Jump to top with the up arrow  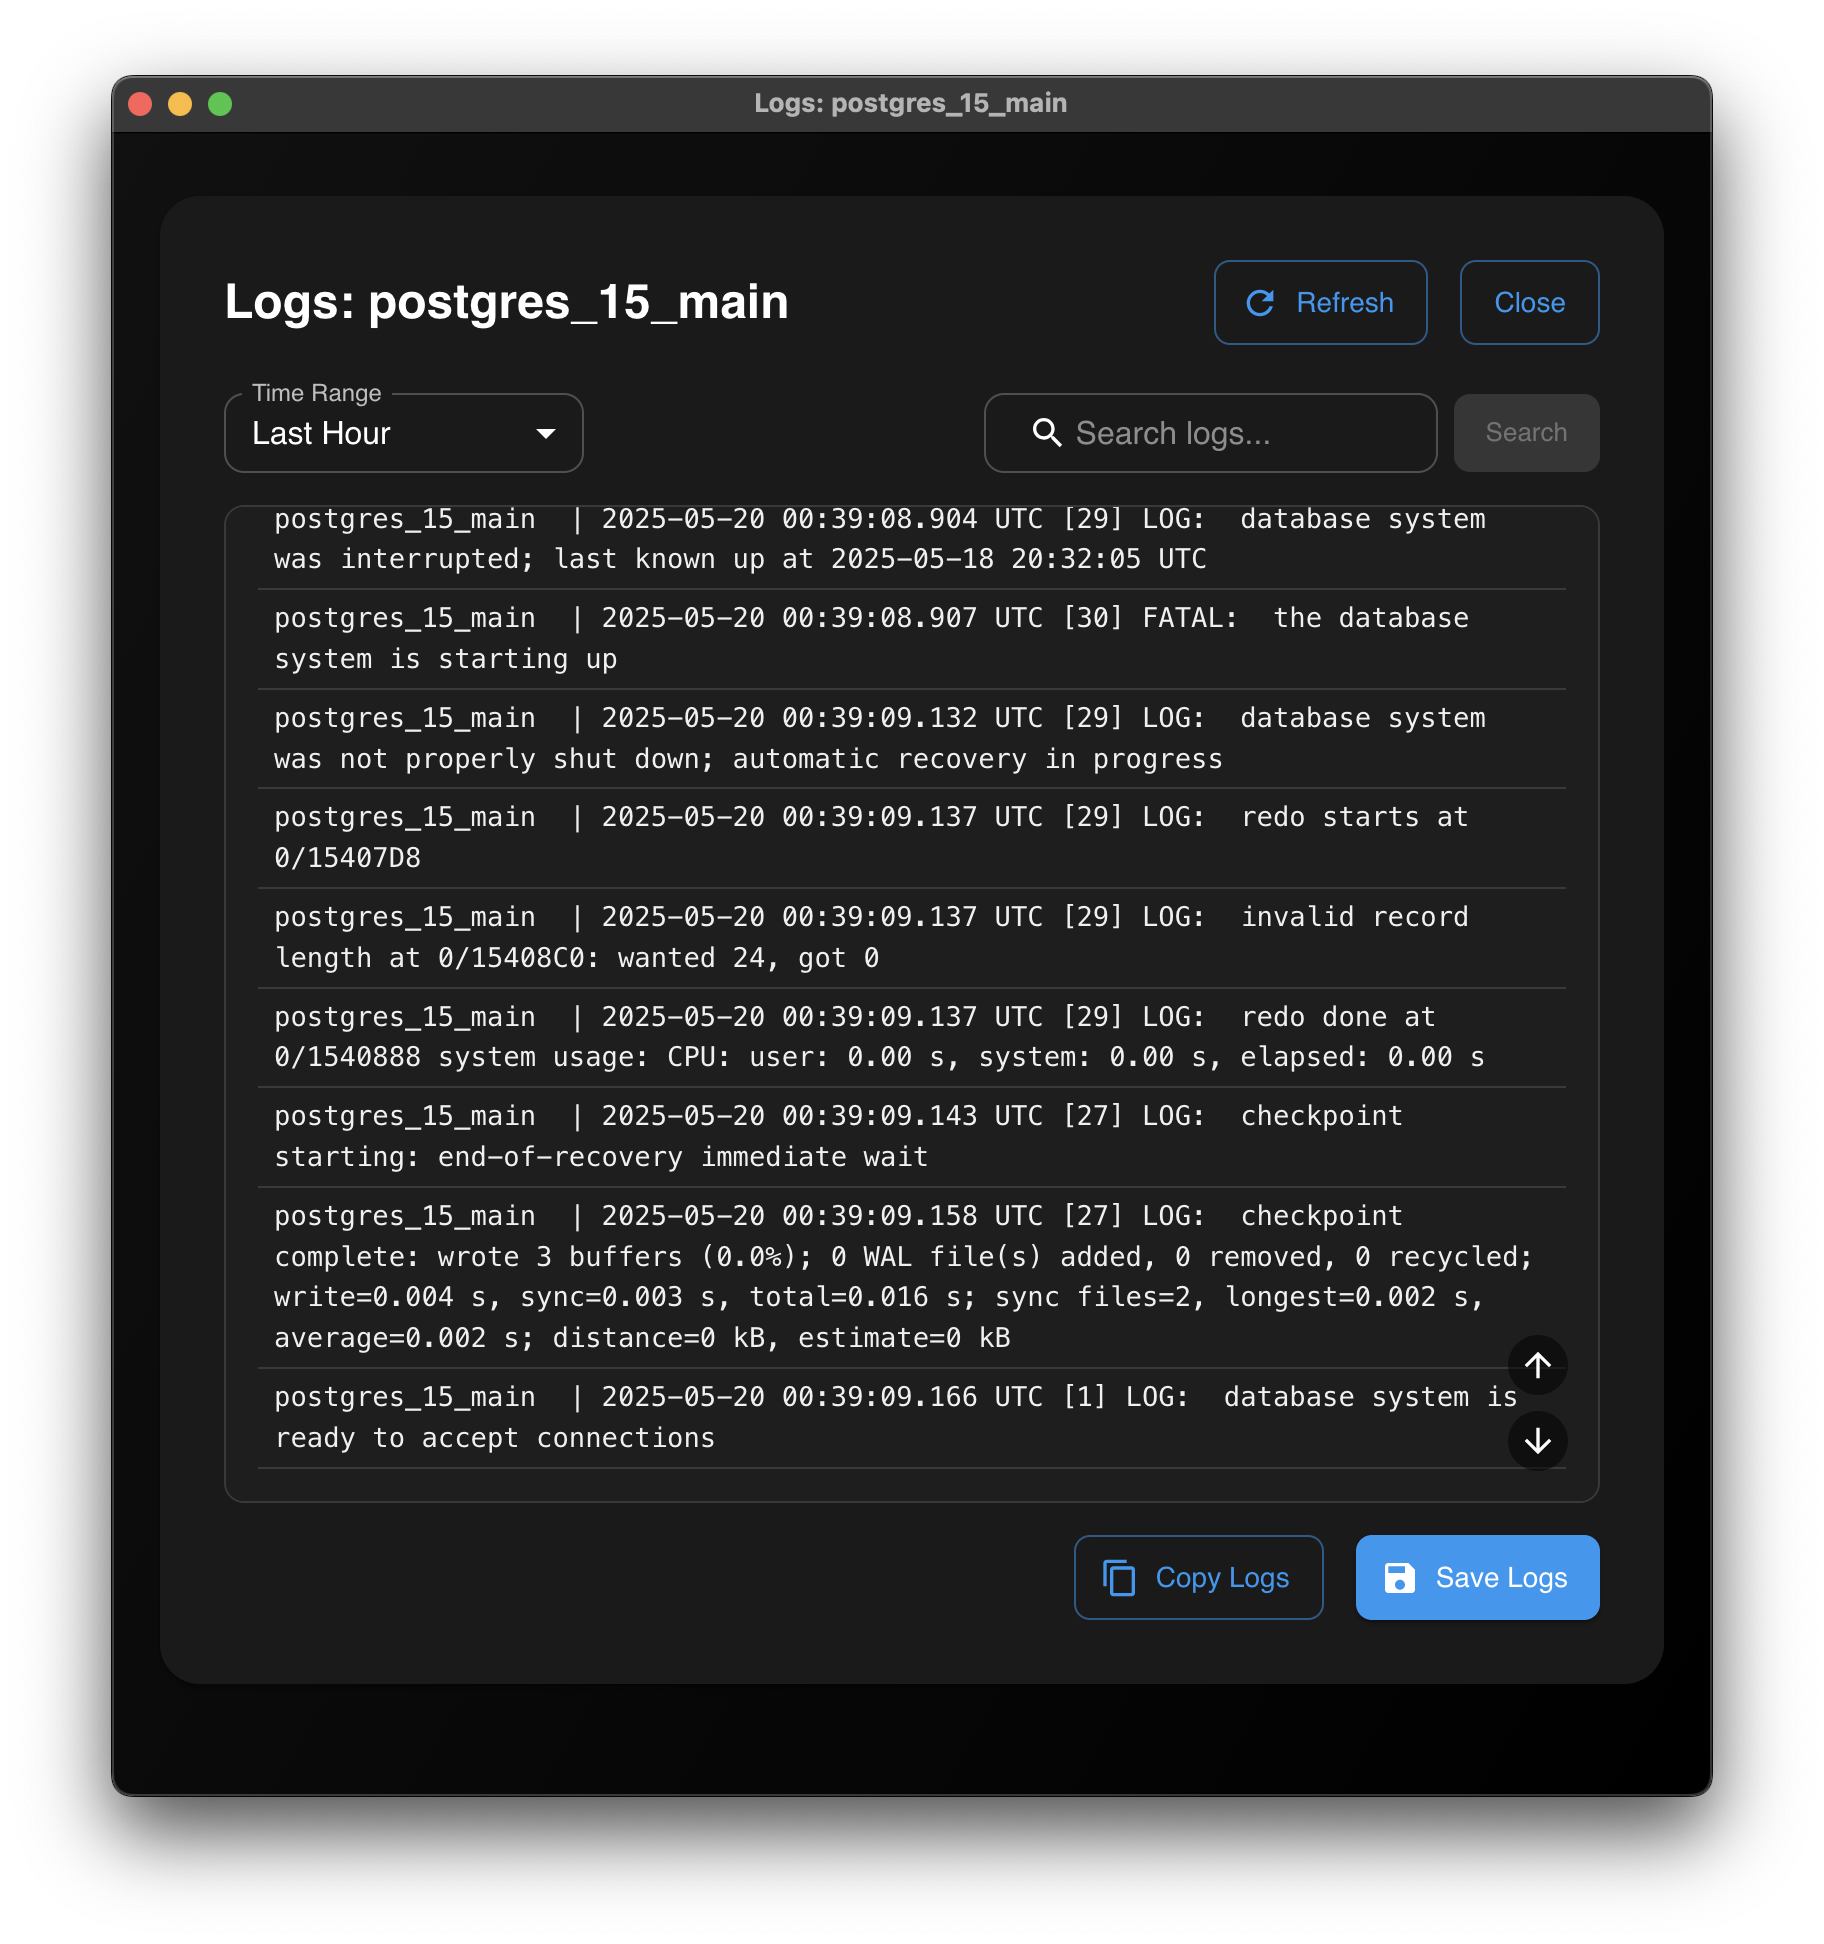point(1537,1365)
